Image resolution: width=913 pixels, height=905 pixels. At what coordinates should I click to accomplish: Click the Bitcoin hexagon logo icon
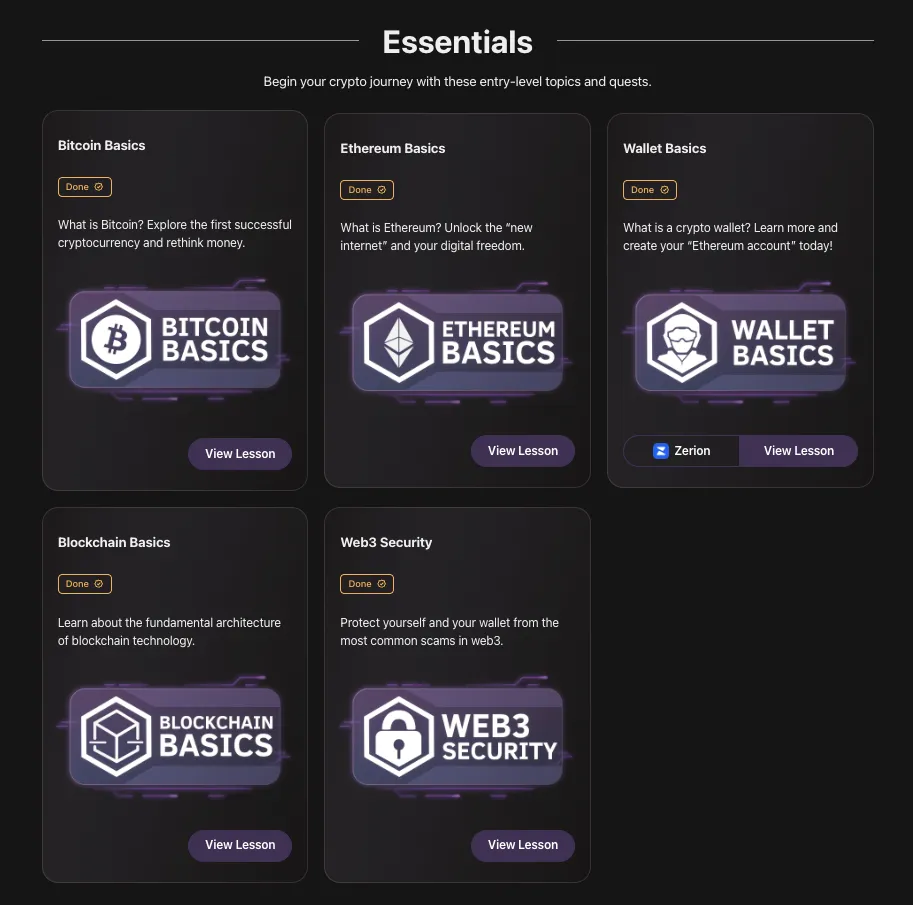click(x=116, y=339)
